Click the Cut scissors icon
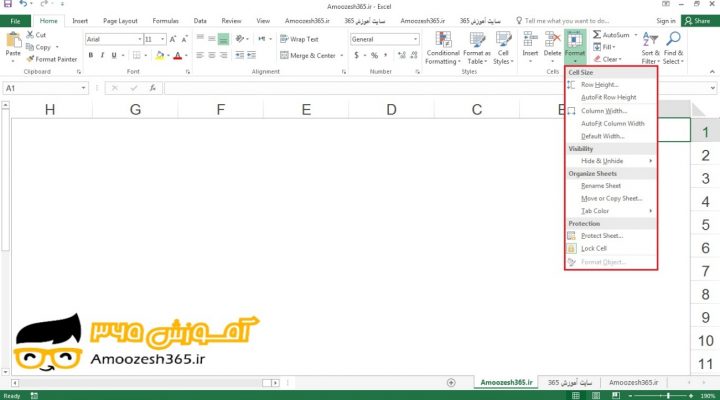The width and height of the screenshot is (720, 400). coord(30,34)
